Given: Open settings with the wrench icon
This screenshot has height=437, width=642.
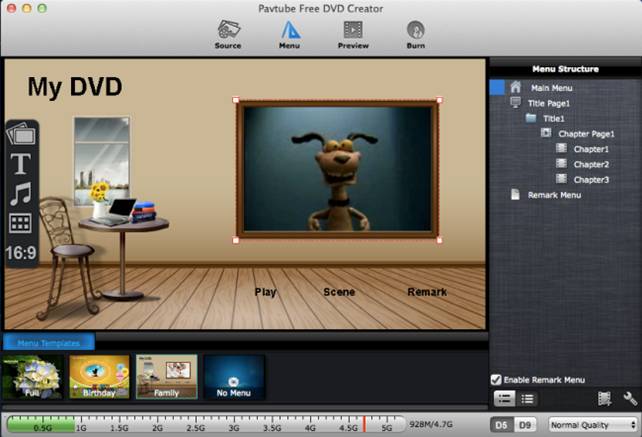Looking at the screenshot, I should pos(630,399).
